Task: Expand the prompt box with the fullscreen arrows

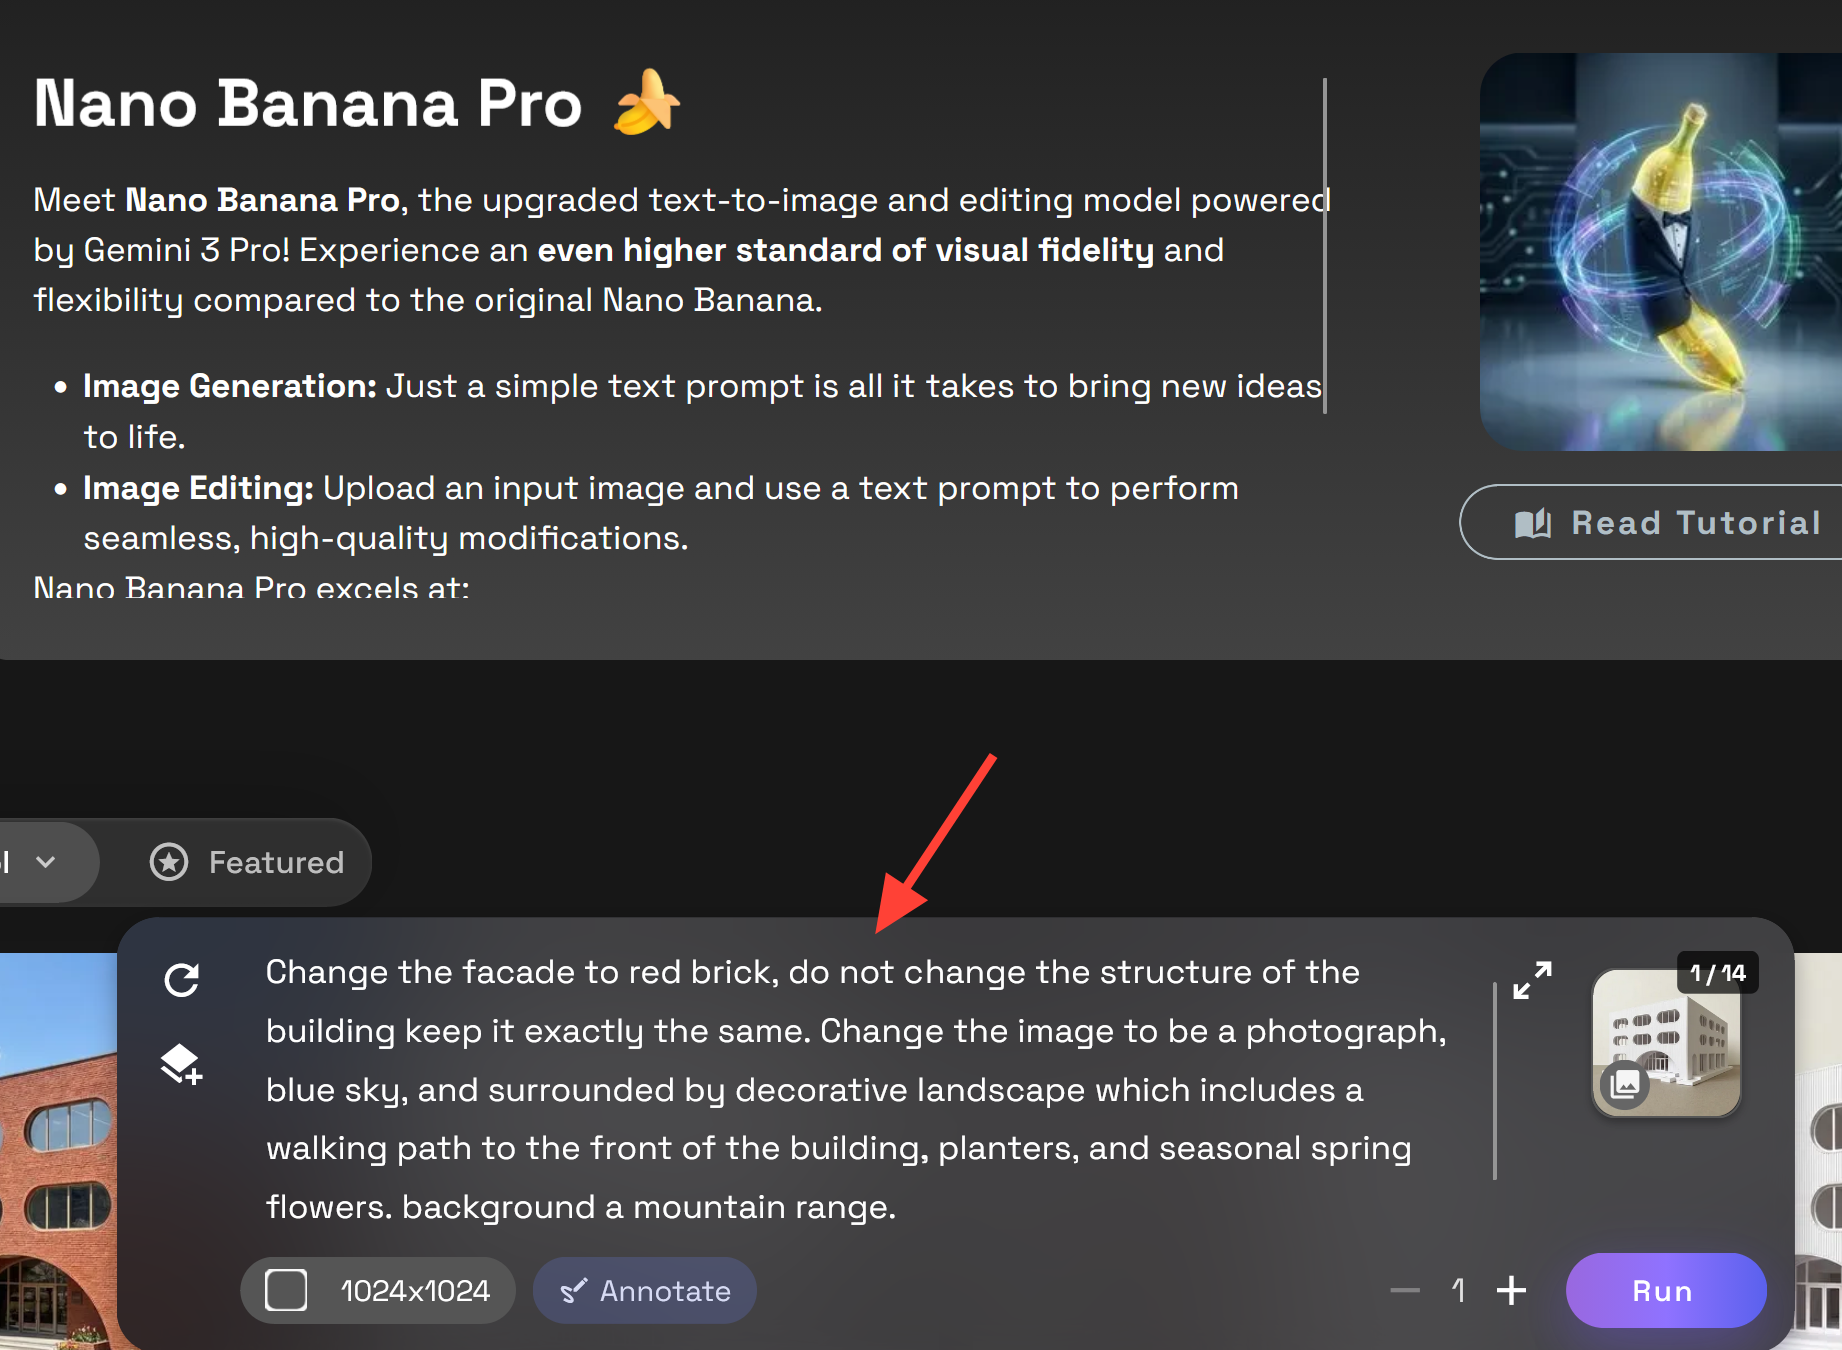Action: point(1532,980)
